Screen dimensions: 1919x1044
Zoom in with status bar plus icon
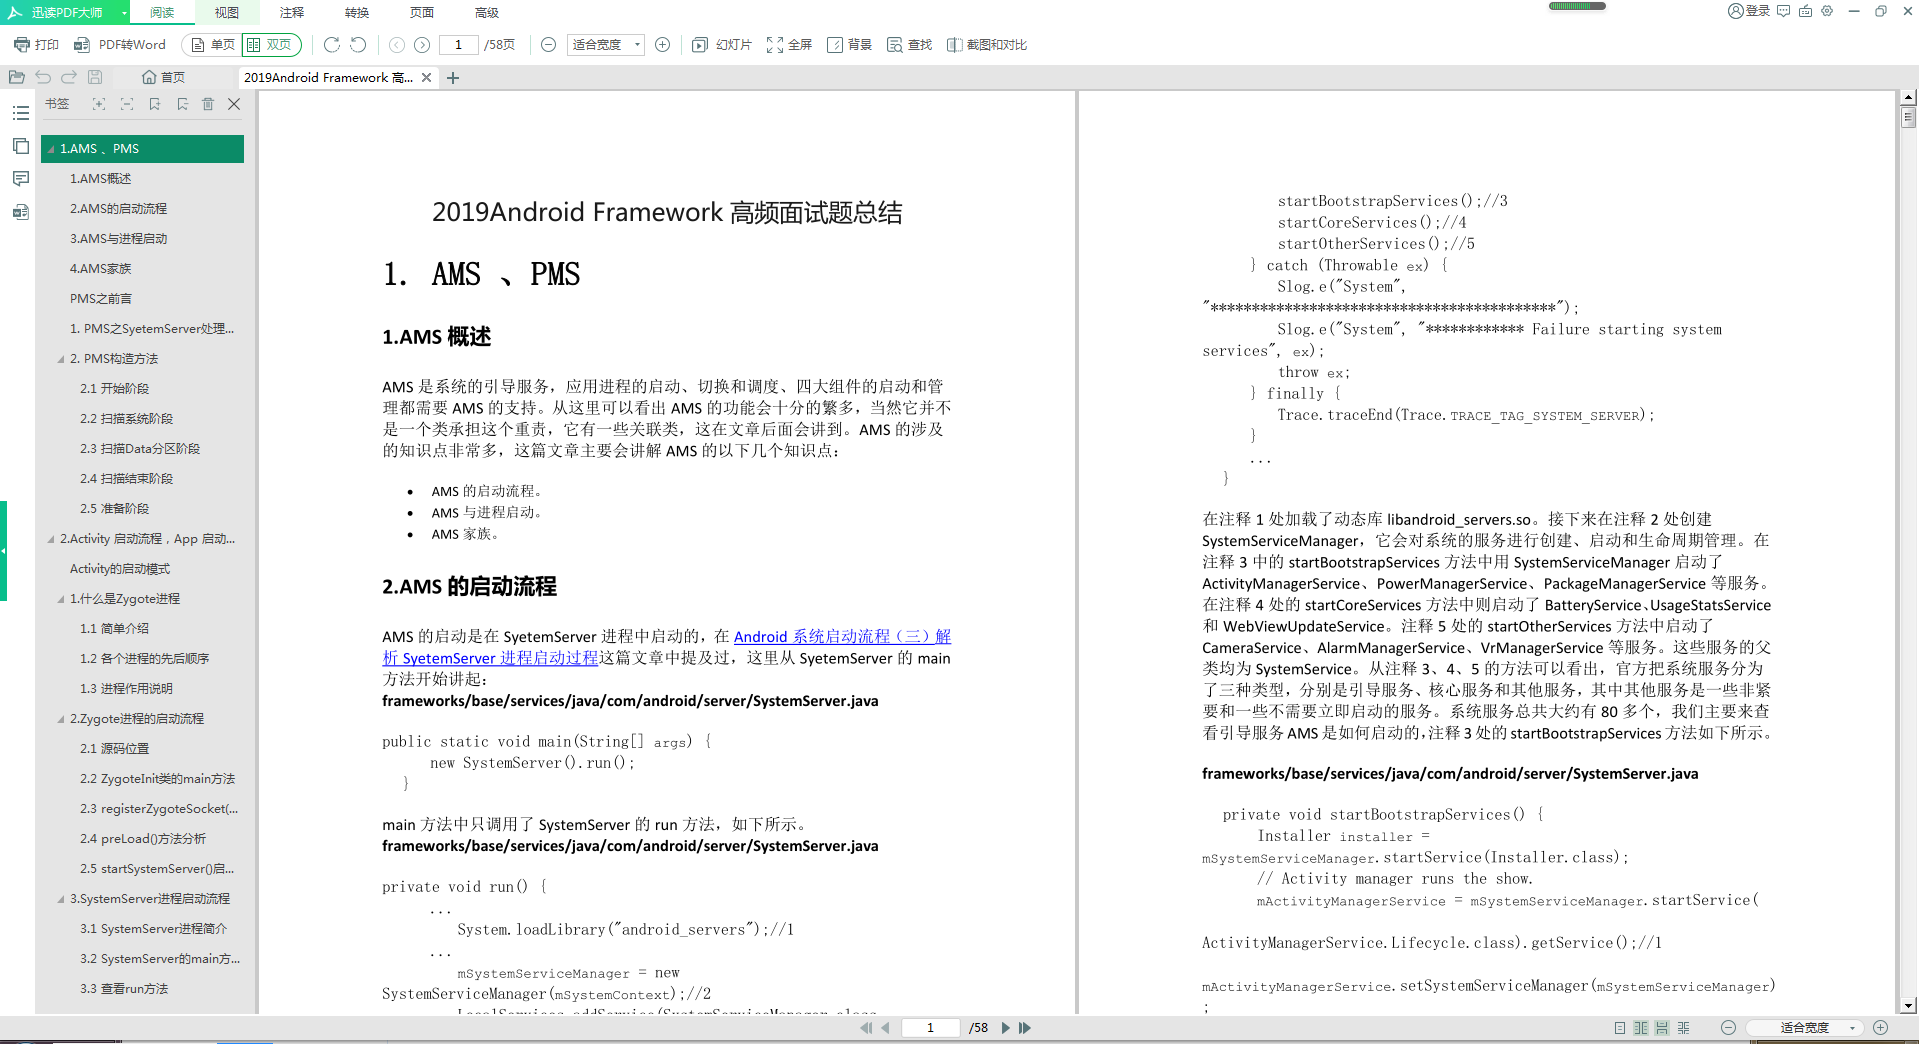(x=1880, y=1028)
